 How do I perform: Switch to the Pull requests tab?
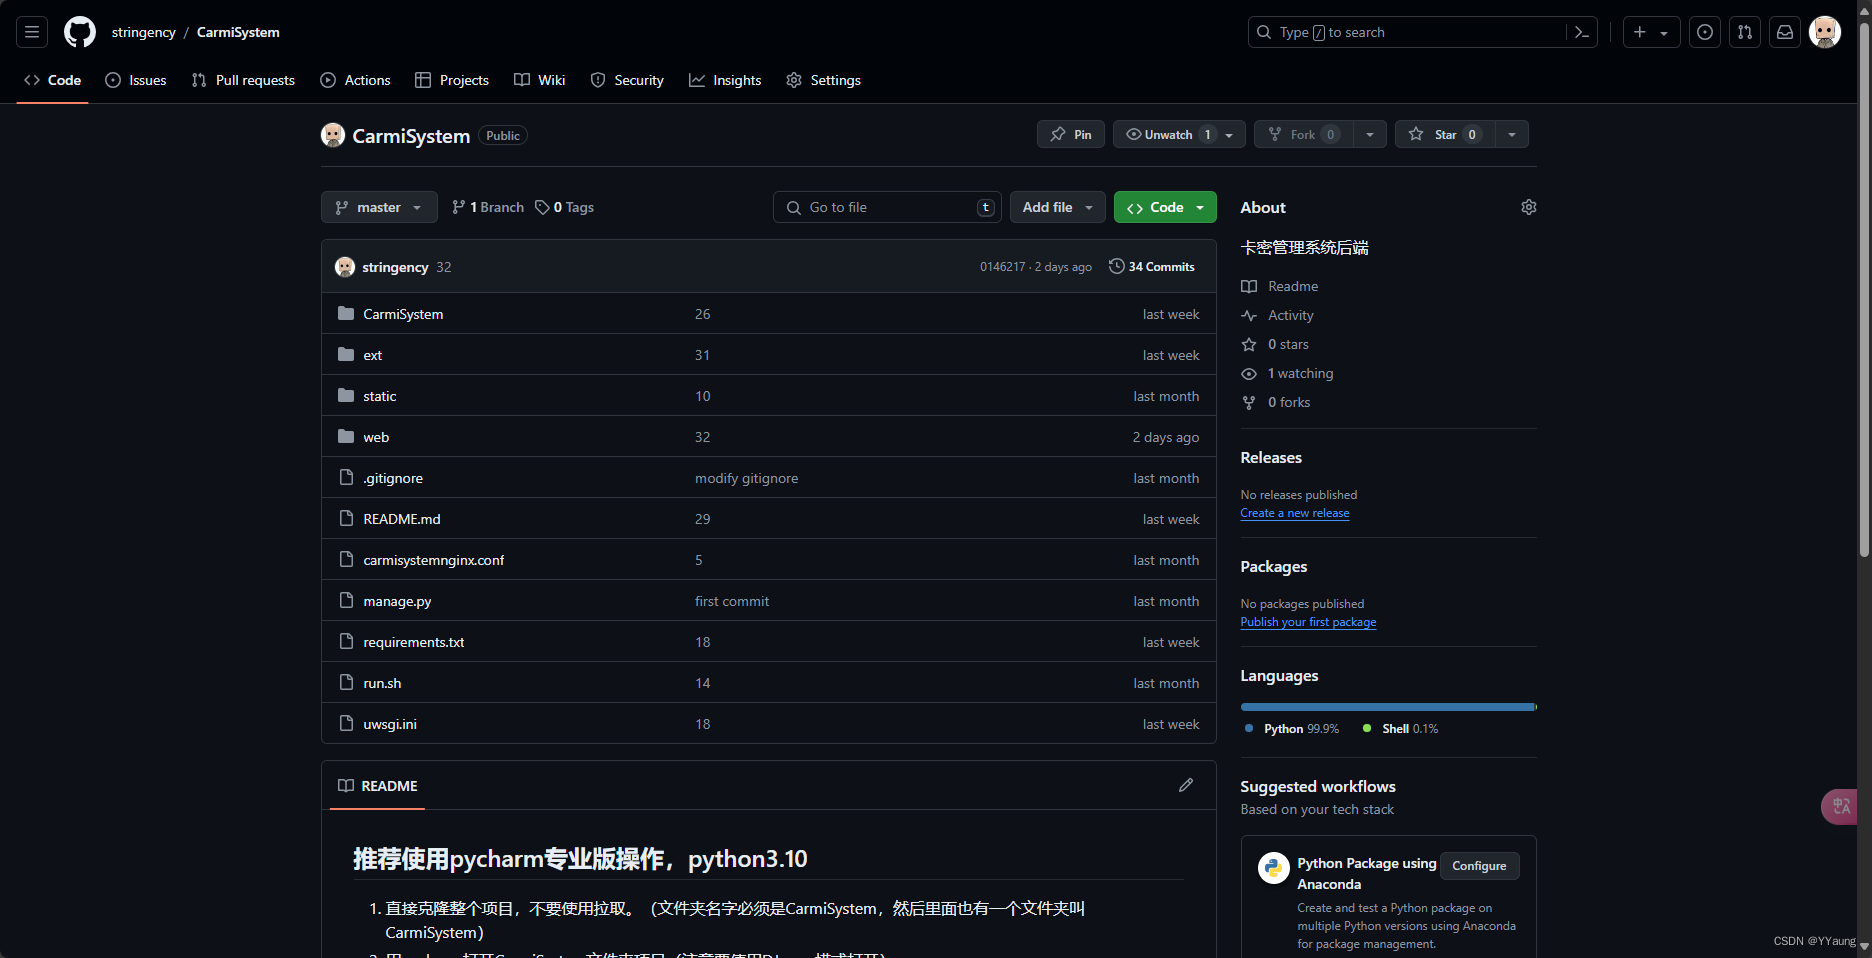(243, 80)
